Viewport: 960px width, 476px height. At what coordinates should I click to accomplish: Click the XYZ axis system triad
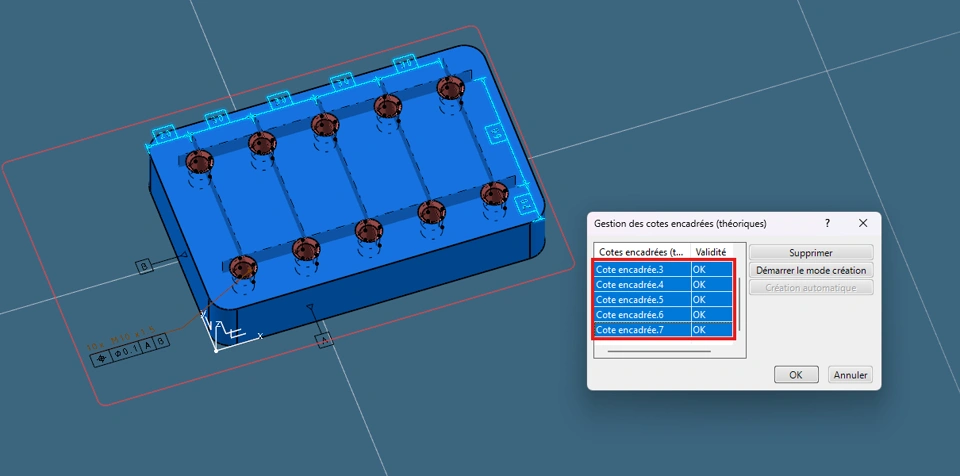coord(229,332)
